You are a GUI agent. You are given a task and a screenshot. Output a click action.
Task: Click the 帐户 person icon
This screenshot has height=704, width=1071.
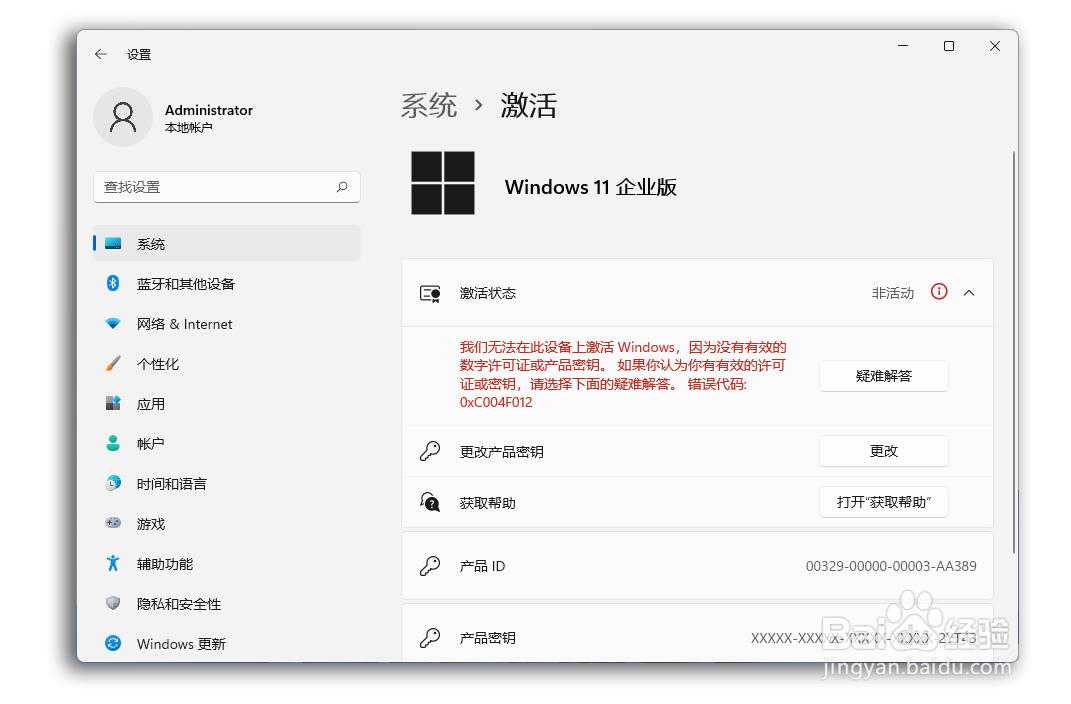pyautogui.click(x=113, y=443)
